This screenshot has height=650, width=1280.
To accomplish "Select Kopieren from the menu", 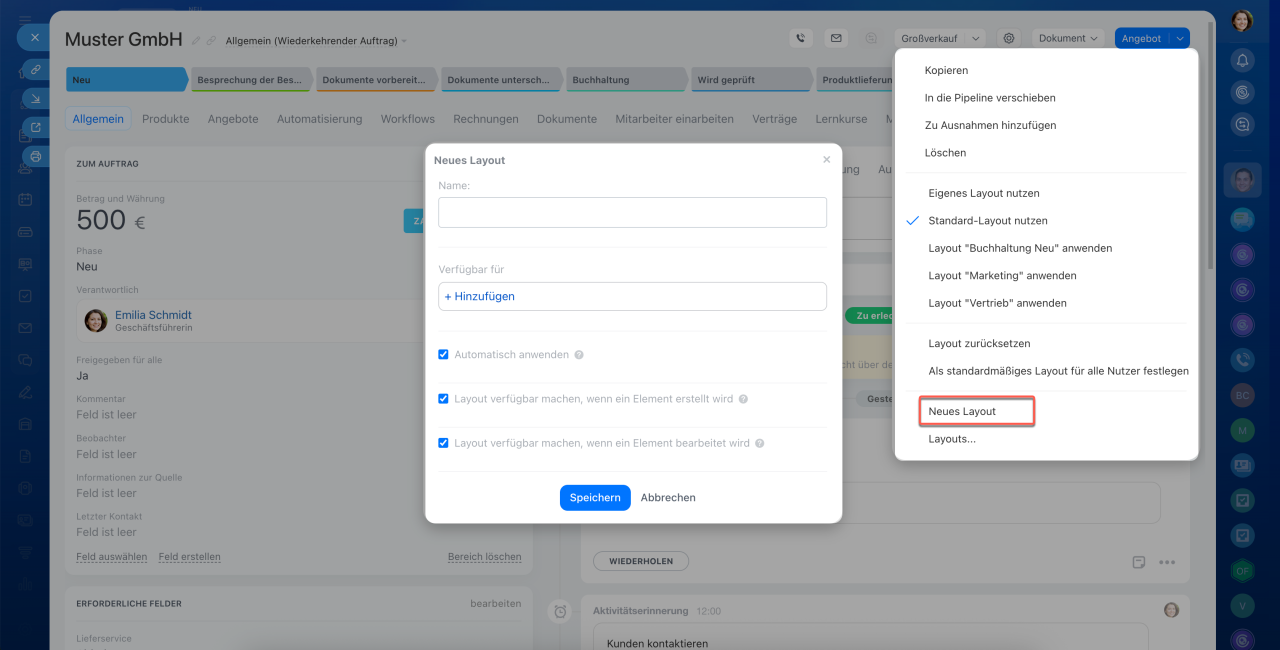I will 946,71.
